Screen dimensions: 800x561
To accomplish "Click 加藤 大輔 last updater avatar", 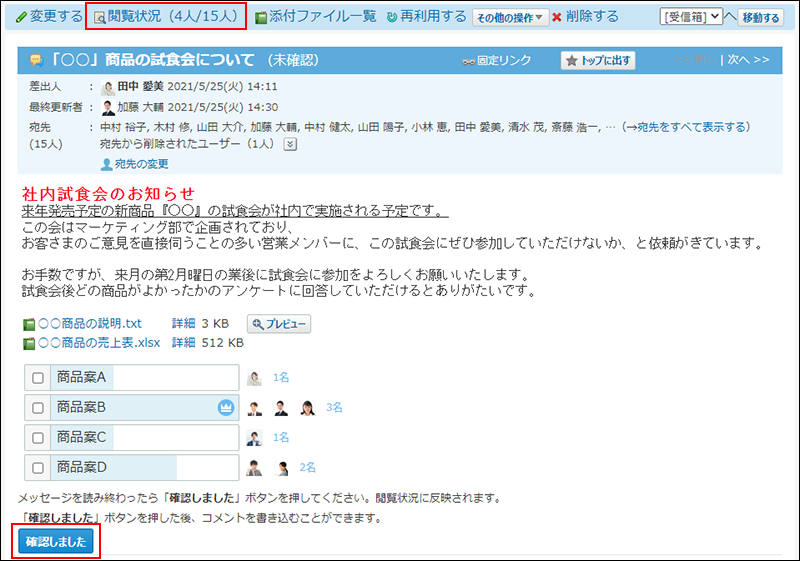I will 108,108.
